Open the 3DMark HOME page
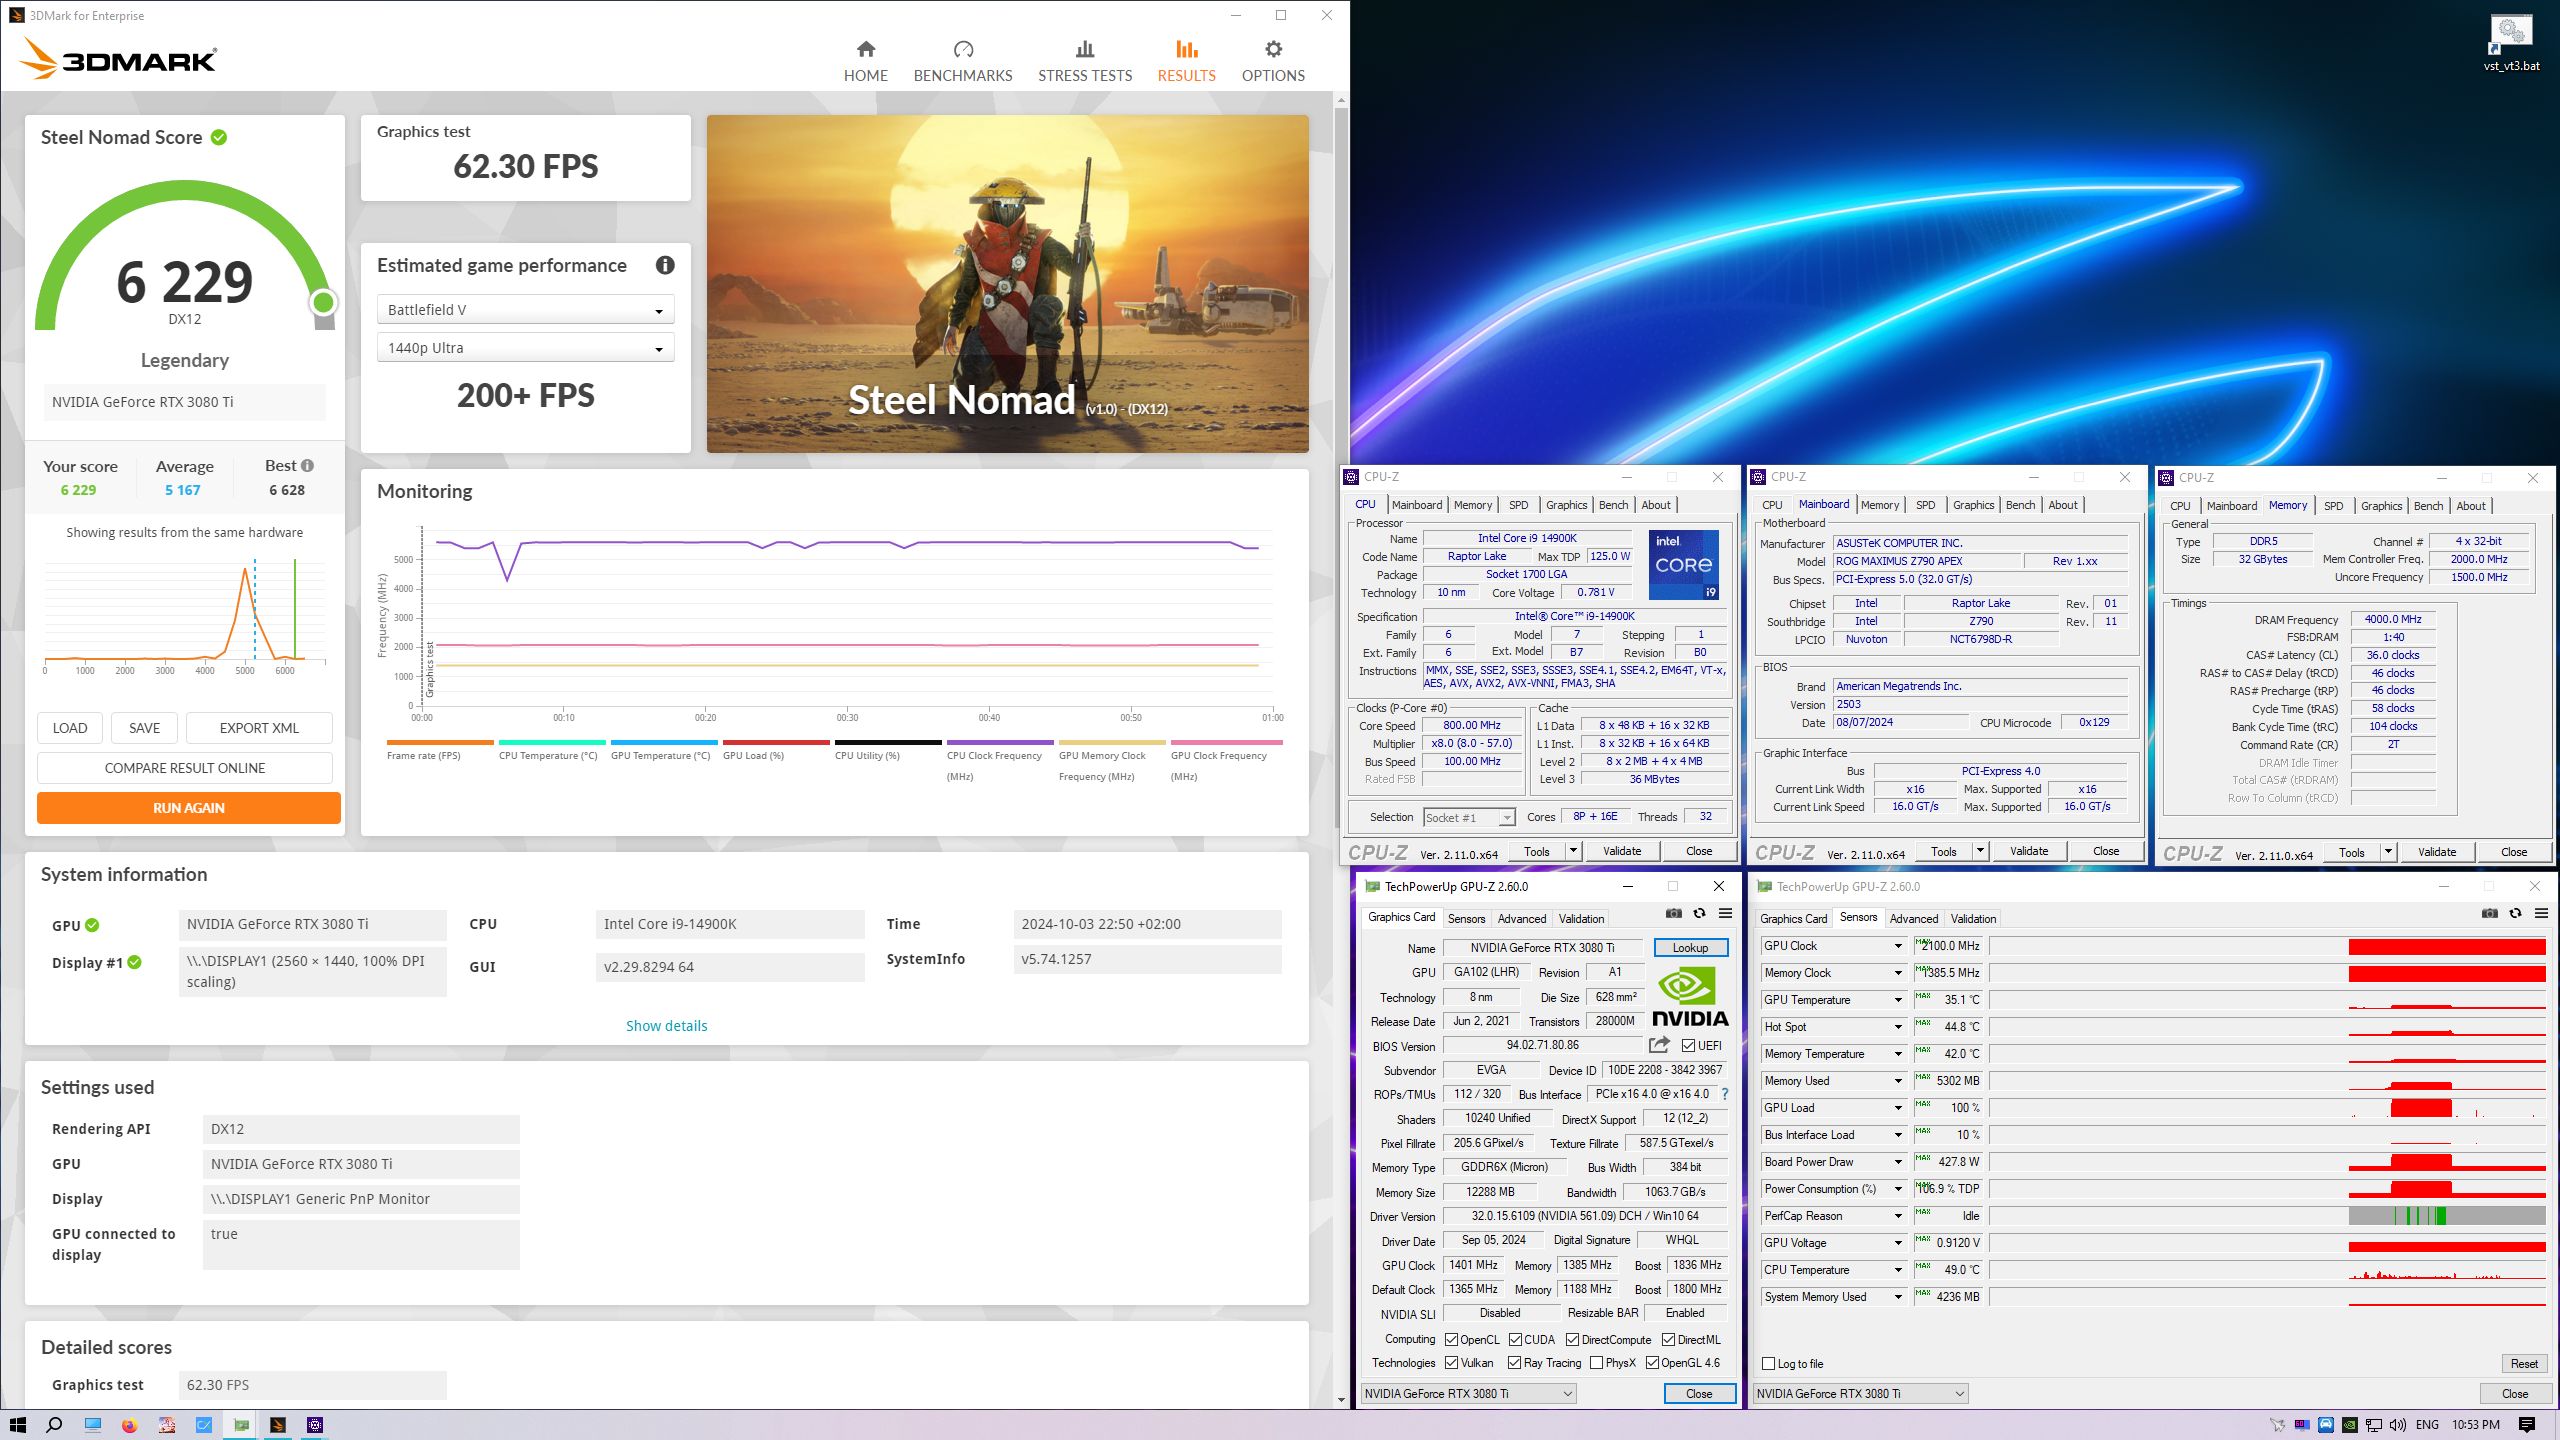 click(x=865, y=61)
